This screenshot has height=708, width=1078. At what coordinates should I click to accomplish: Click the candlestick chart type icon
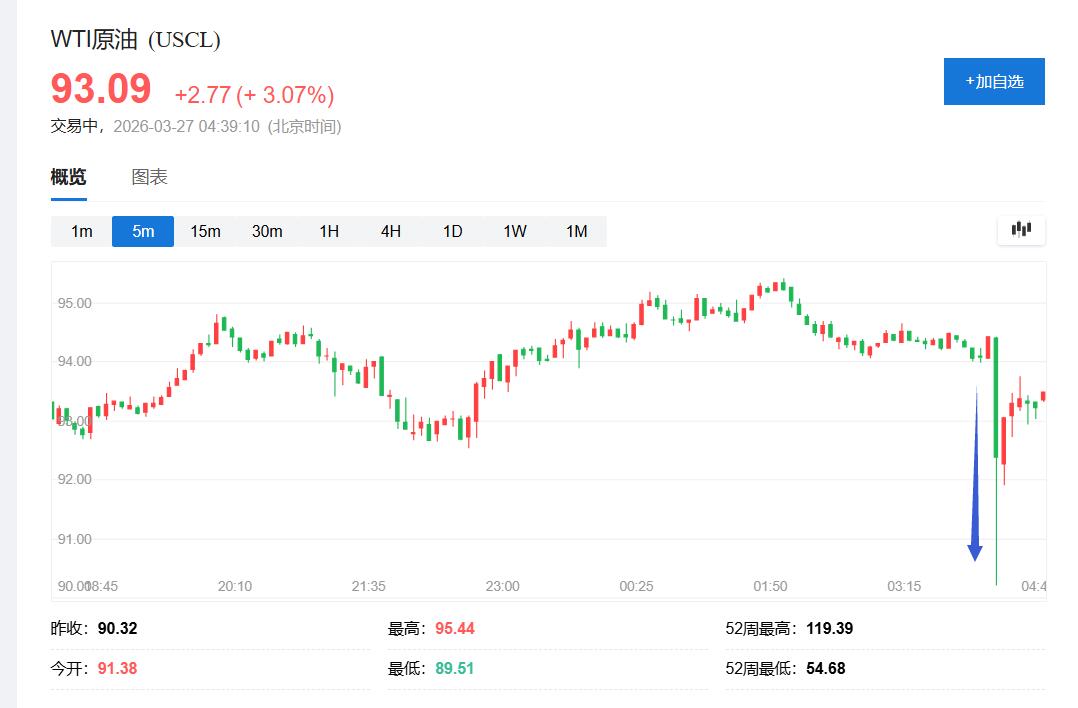[x=1021, y=230]
